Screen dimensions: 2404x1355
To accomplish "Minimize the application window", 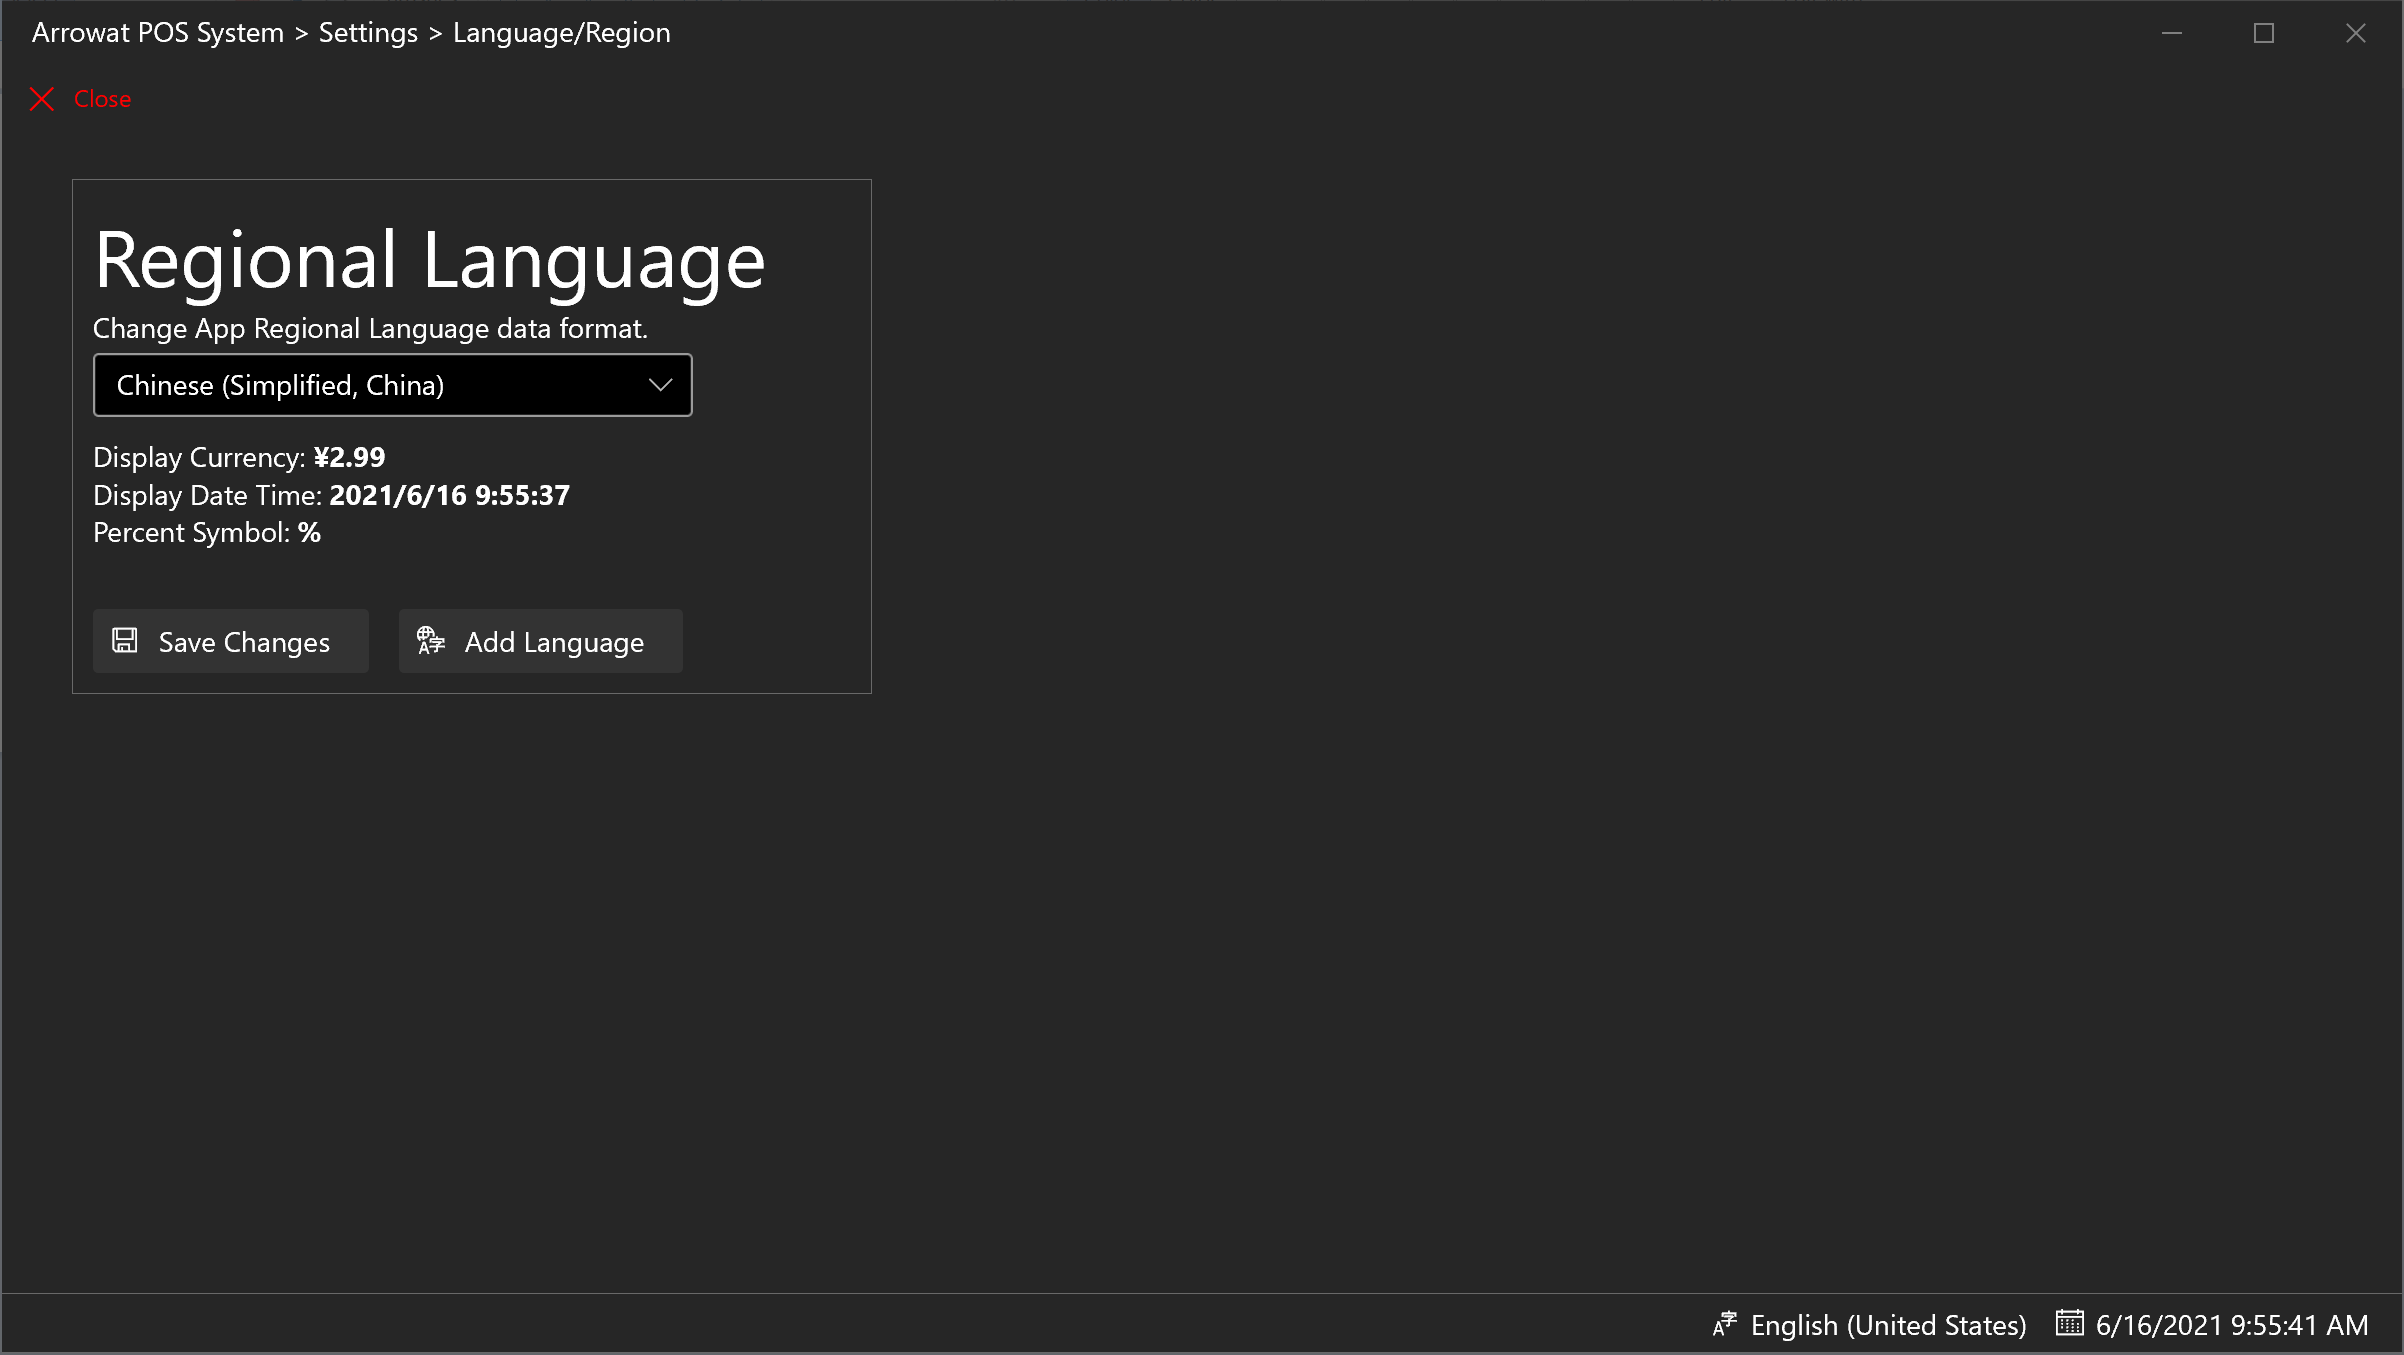I will (2172, 33).
